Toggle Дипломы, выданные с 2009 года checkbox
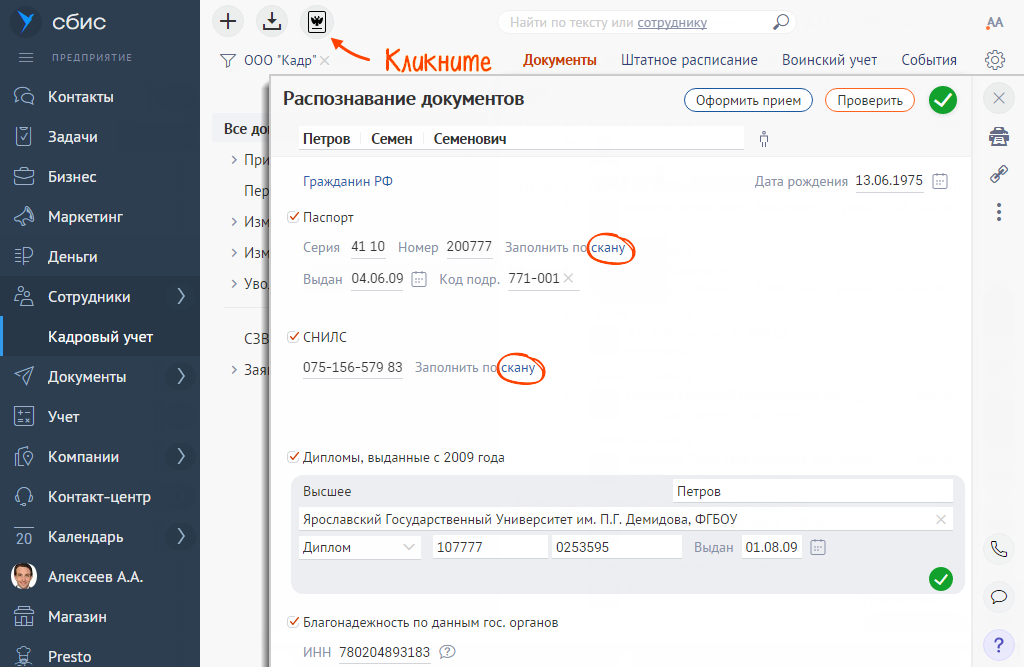The image size is (1024, 667). click(x=294, y=457)
